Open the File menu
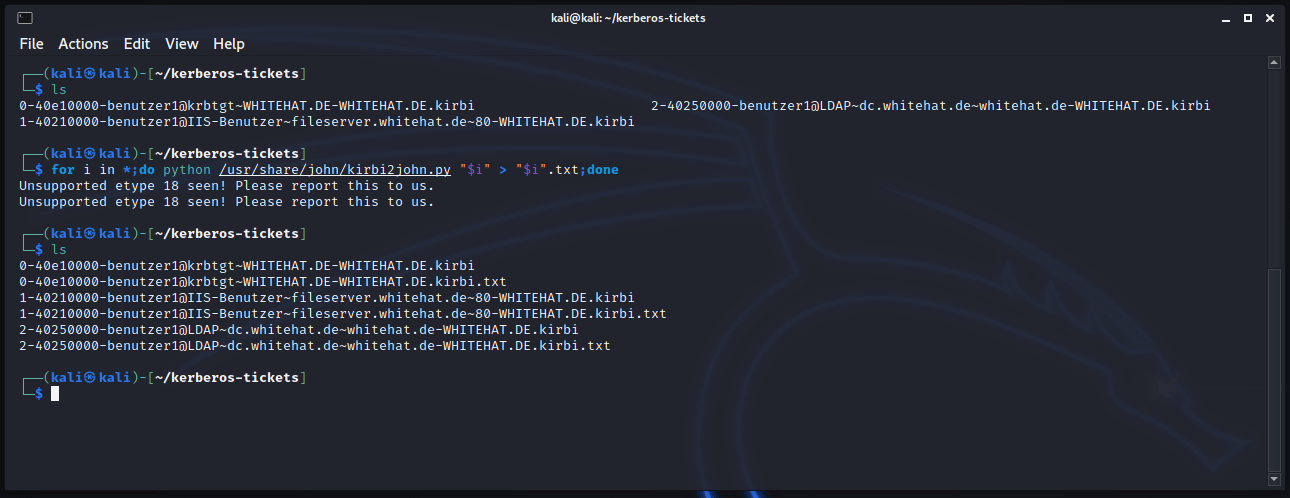Viewport: 1290px width, 498px height. [x=32, y=44]
